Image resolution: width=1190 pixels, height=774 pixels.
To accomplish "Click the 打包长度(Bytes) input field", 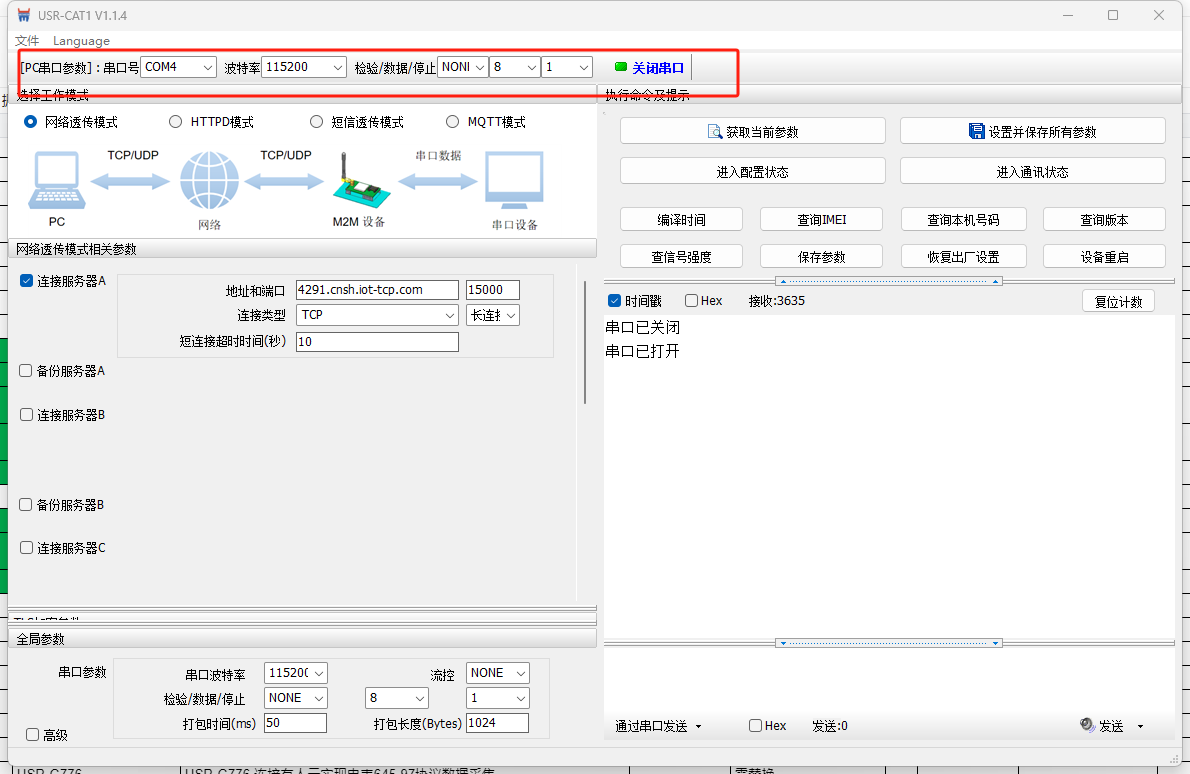I will click(x=497, y=723).
